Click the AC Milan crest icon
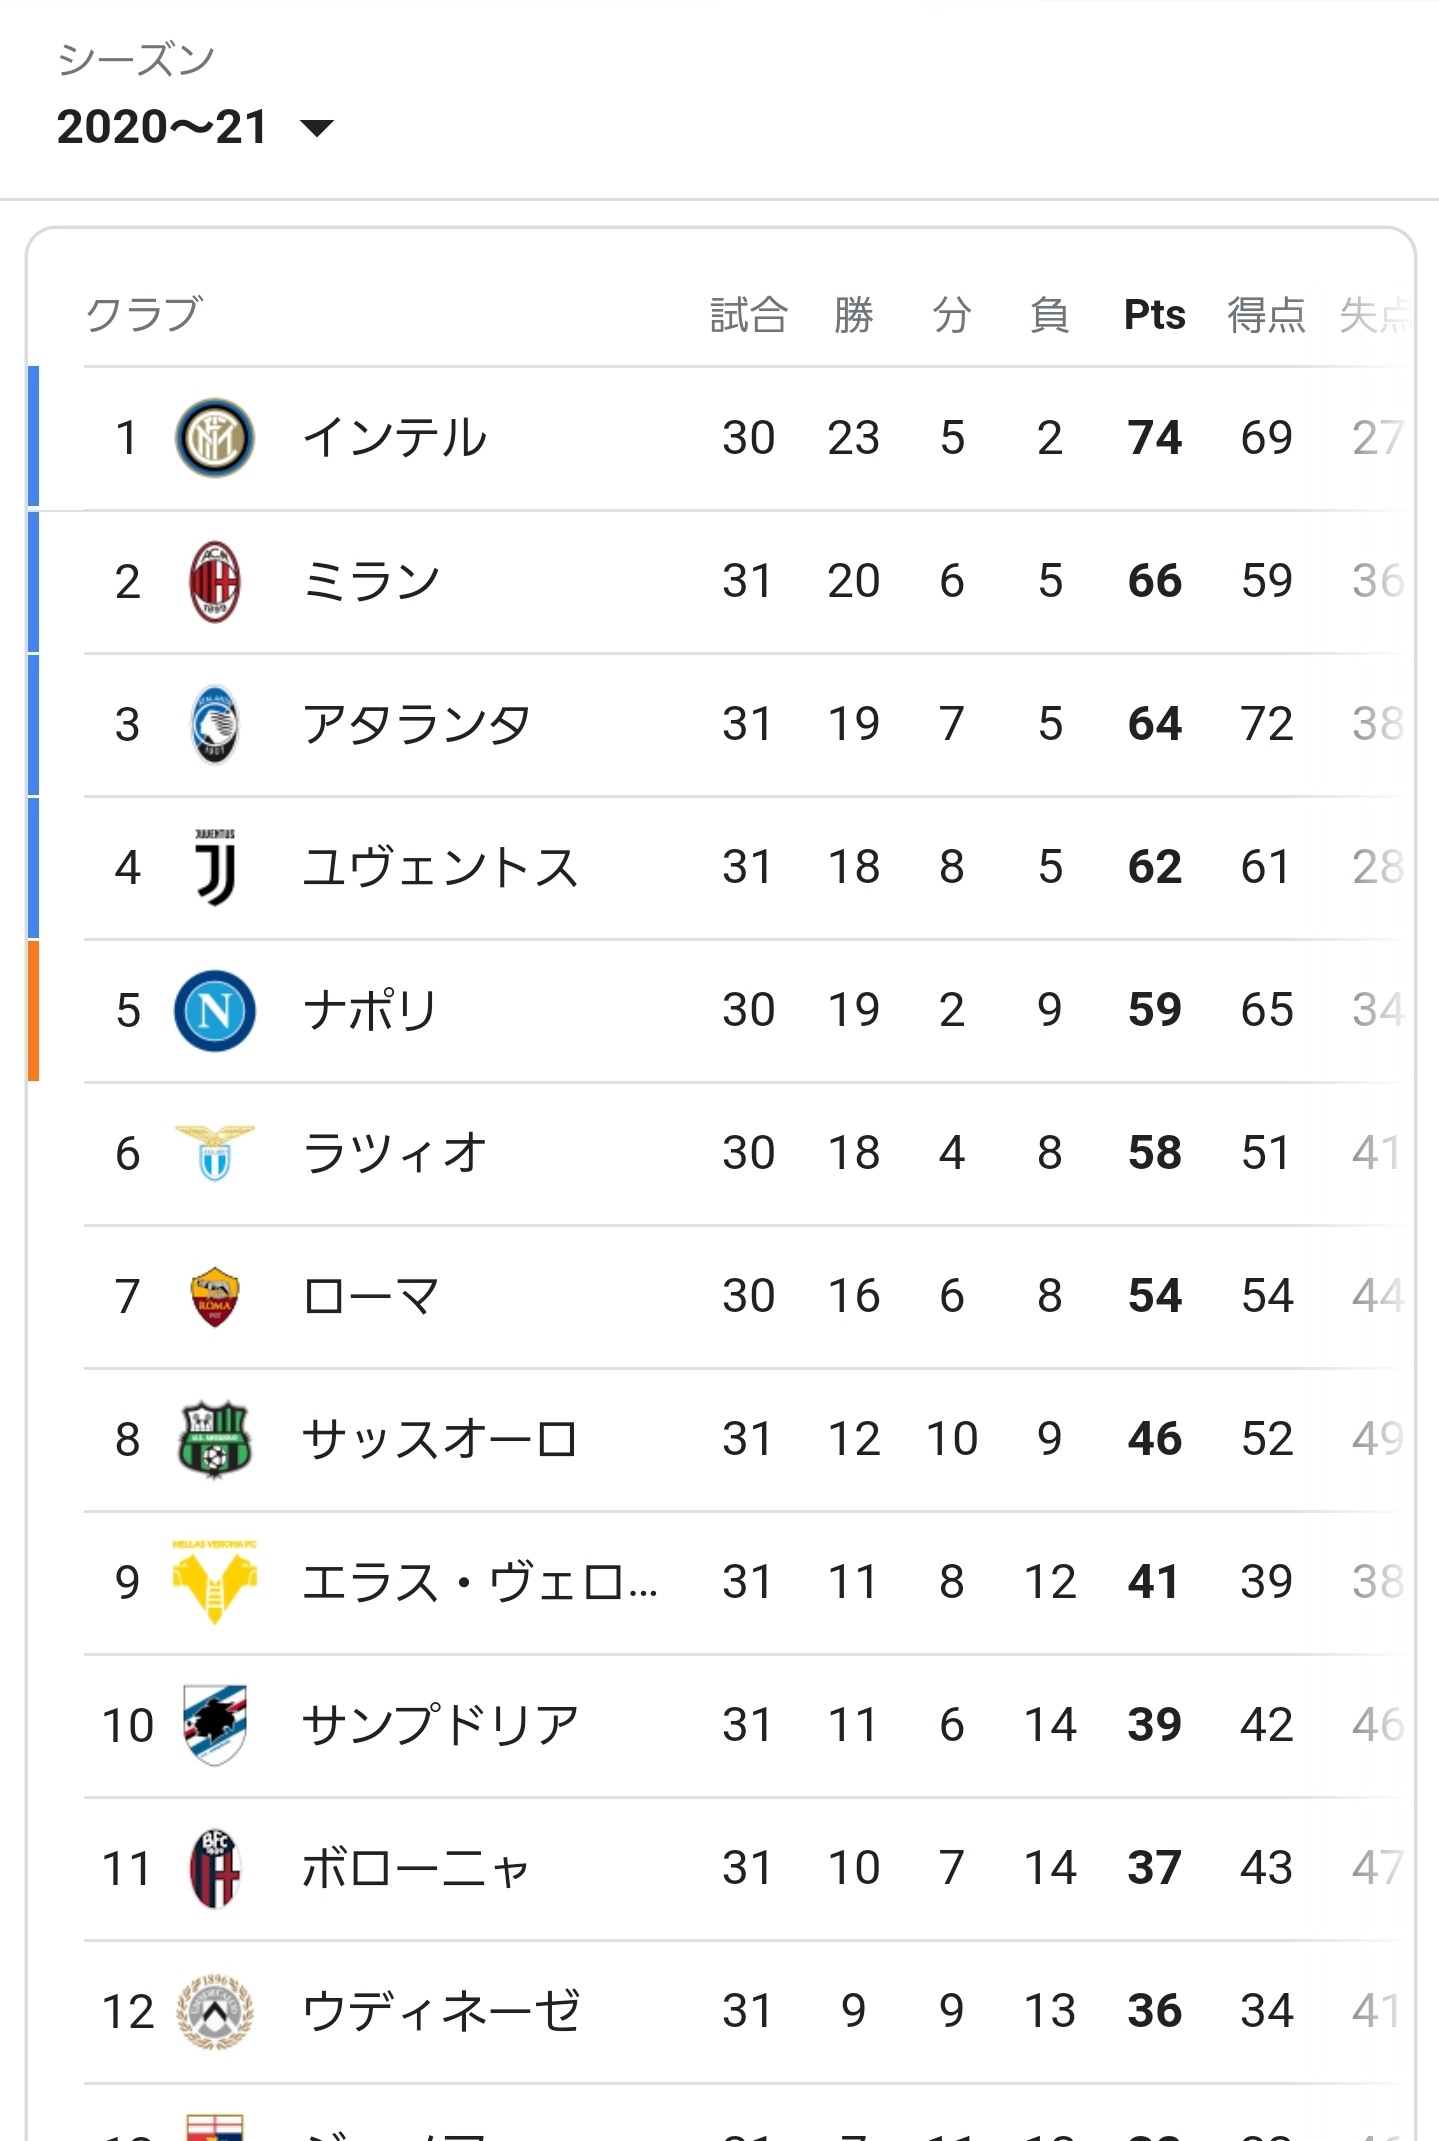1439x2141 pixels. pyautogui.click(x=214, y=581)
